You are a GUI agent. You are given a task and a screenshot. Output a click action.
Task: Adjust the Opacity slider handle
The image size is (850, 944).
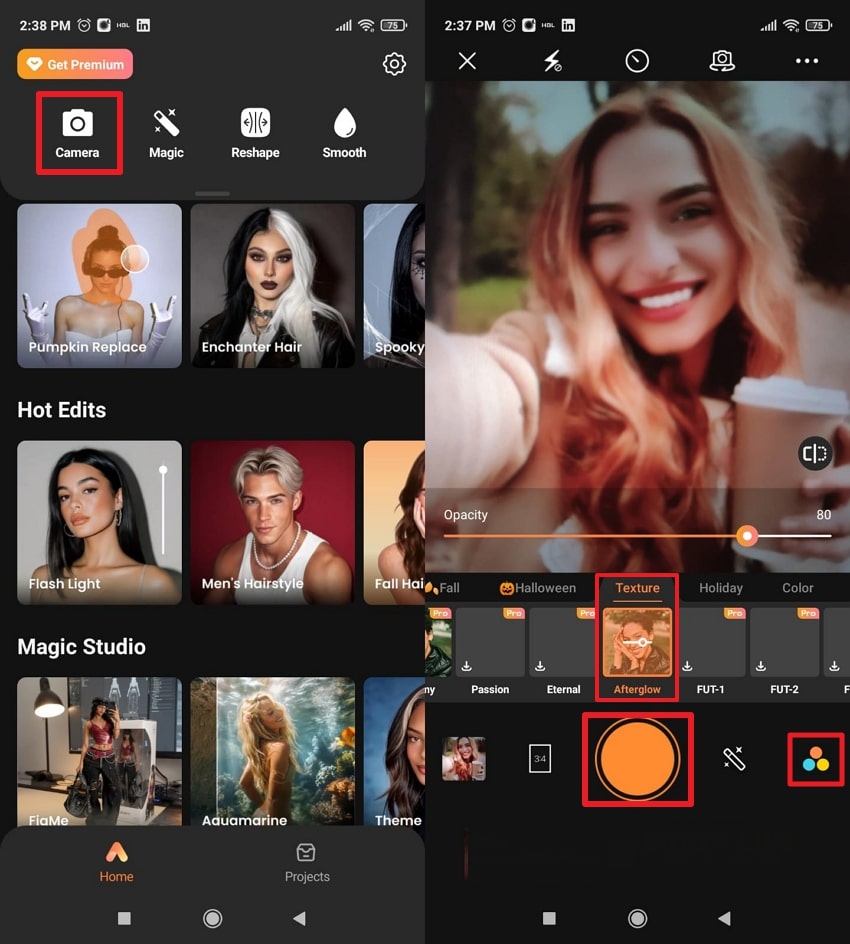tap(747, 535)
